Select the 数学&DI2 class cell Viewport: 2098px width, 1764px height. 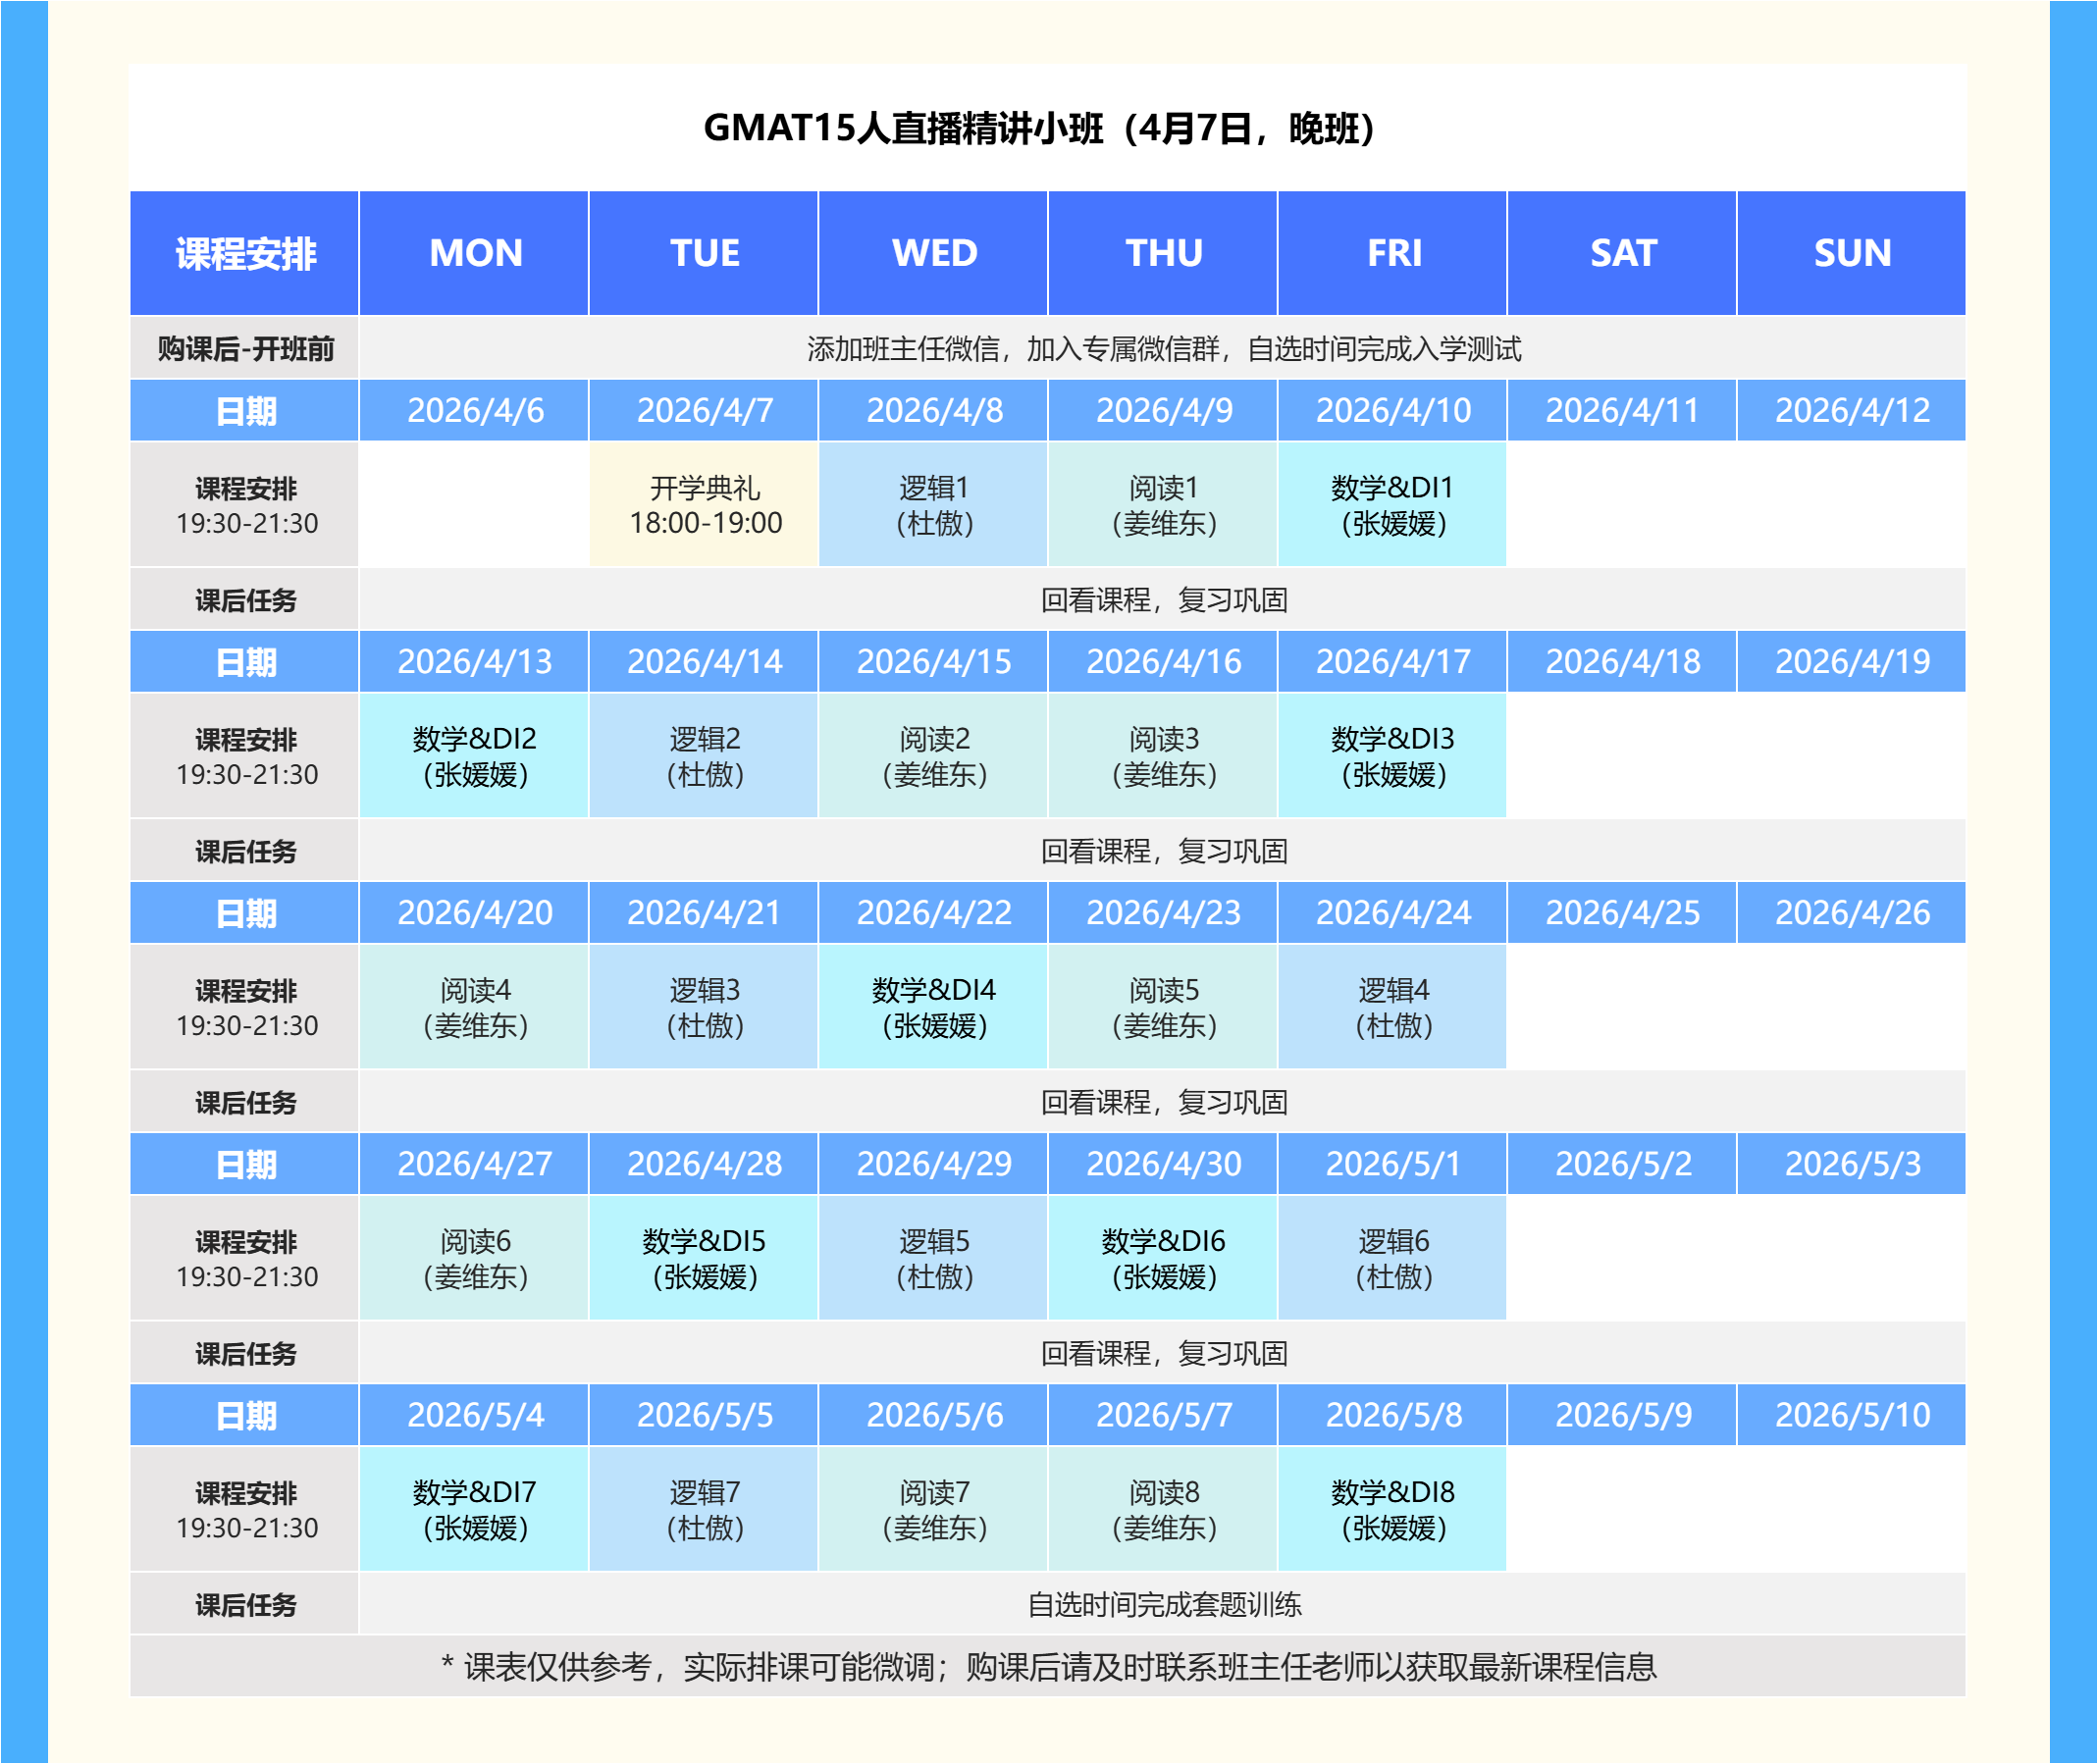(475, 756)
